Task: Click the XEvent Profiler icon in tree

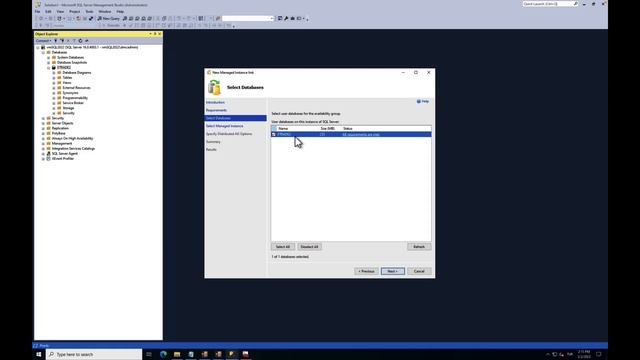Action: point(49,159)
